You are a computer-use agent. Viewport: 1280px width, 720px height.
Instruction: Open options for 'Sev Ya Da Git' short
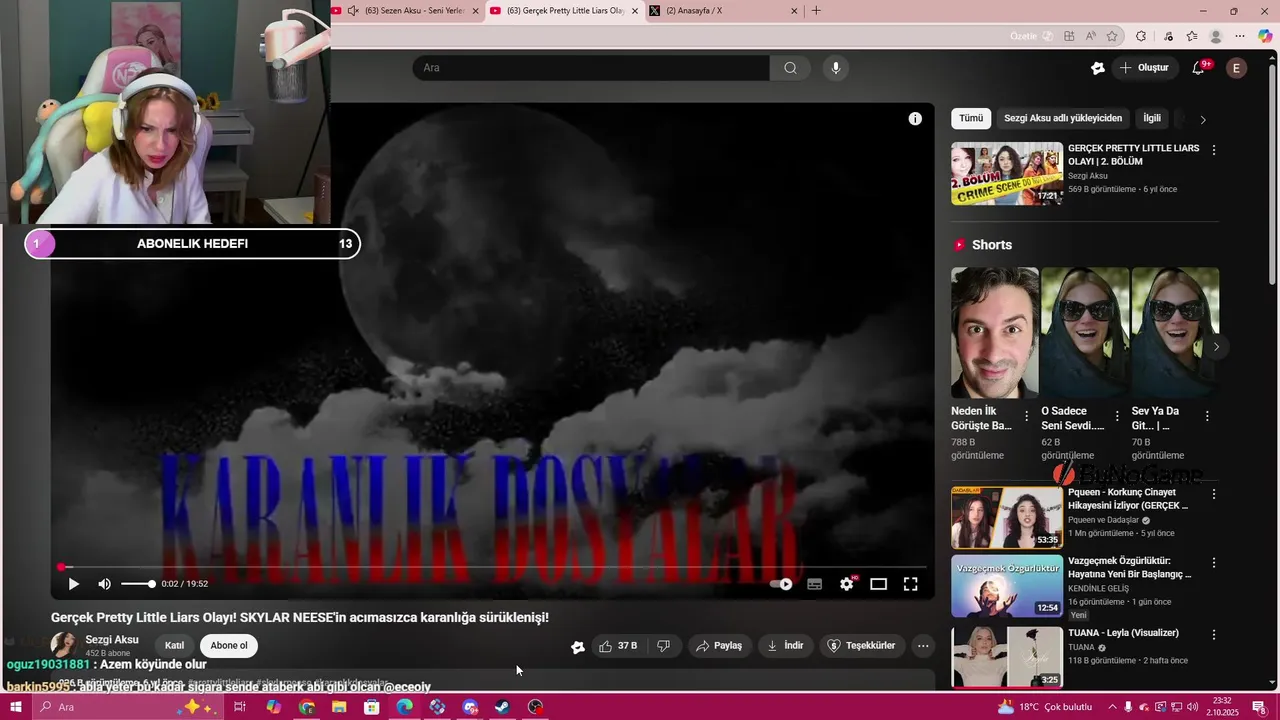tap(1207, 416)
